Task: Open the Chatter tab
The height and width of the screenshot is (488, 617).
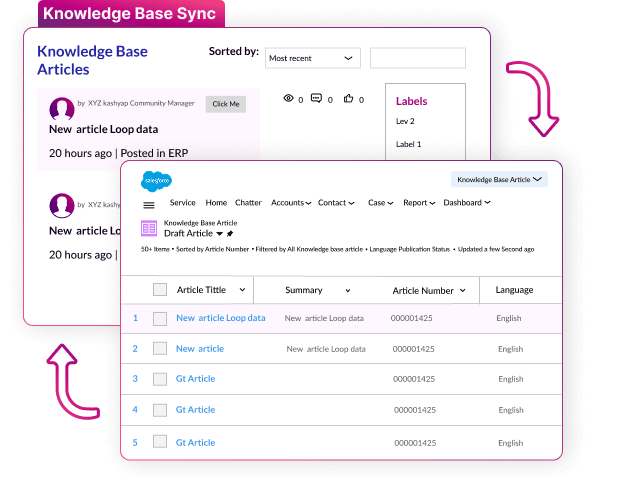Action: tap(248, 203)
